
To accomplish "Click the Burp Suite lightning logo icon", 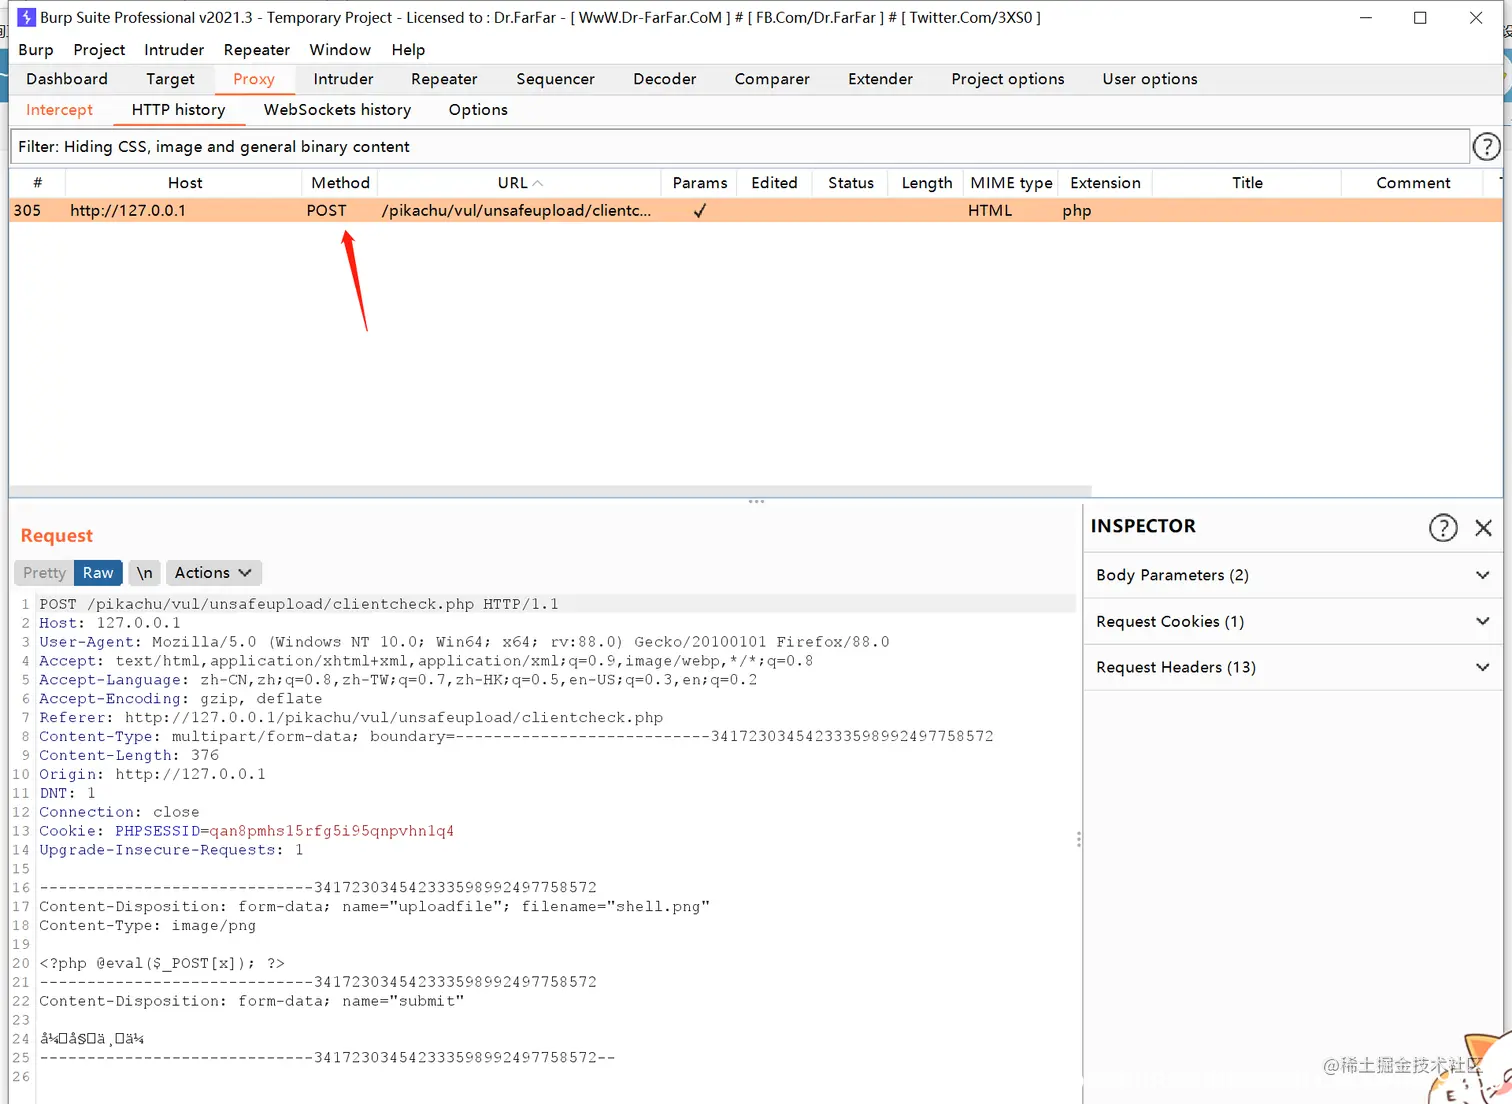I will (x=27, y=17).
